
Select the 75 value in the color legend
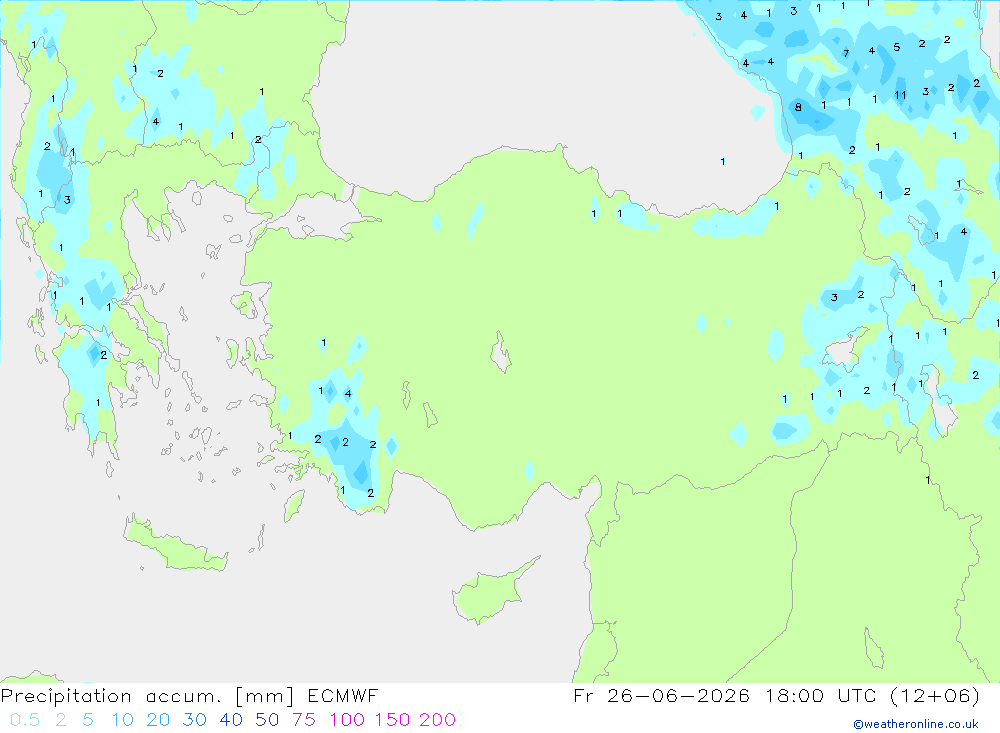[x=304, y=720]
